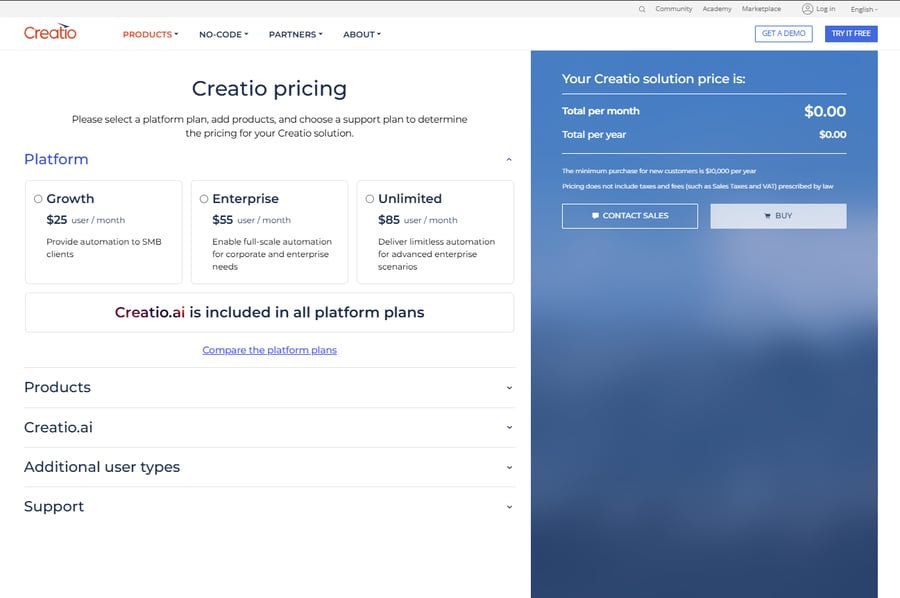The image size is (900, 598).
Task: Go to the Marketplace link
Action: point(761,9)
